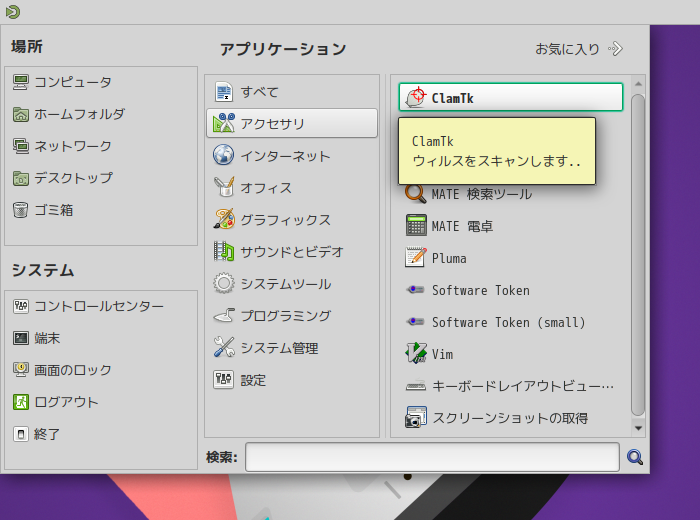This screenshot has width=700, height=520.
Task: Click the application list scroll down arrow
Action: tap(638, 428)
